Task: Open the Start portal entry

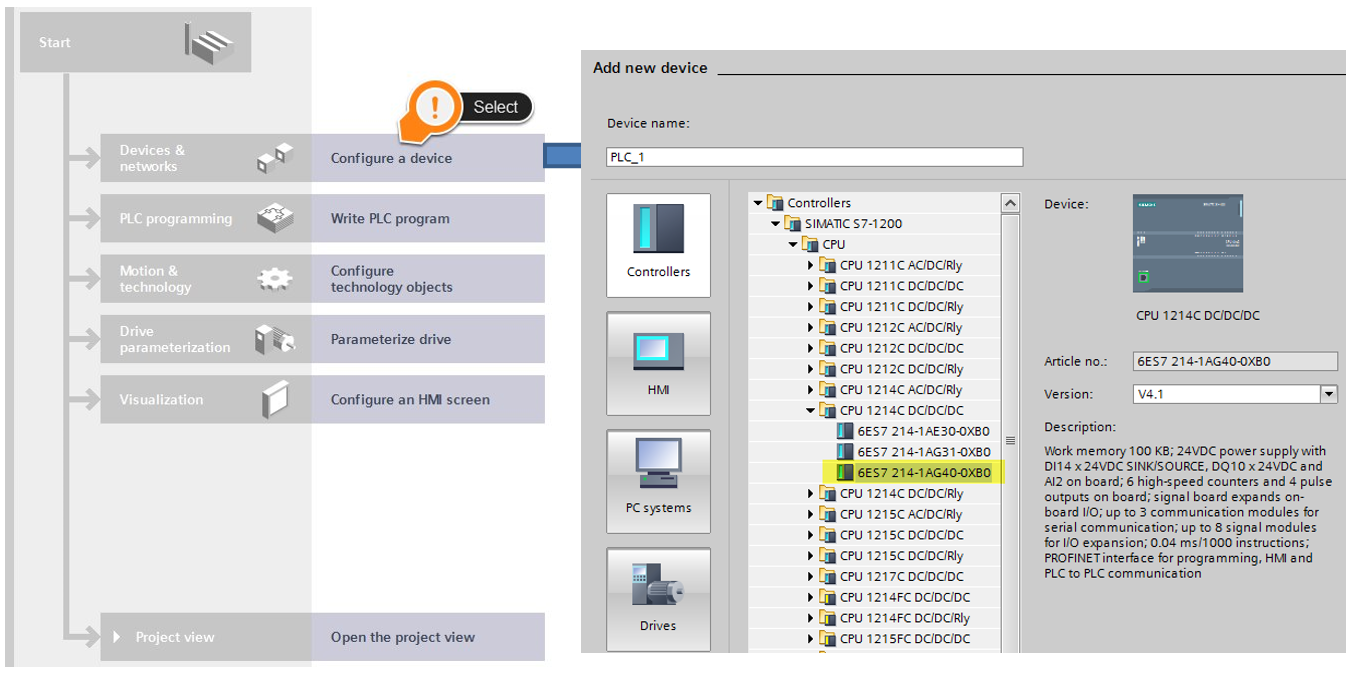Action: [x=135, y=43]
